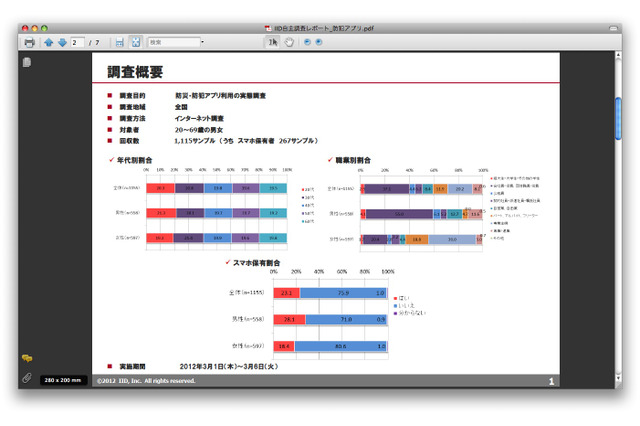640x426 pixels.
Task: Toggle the fit-page view icon
Action: tap(136, 42)
